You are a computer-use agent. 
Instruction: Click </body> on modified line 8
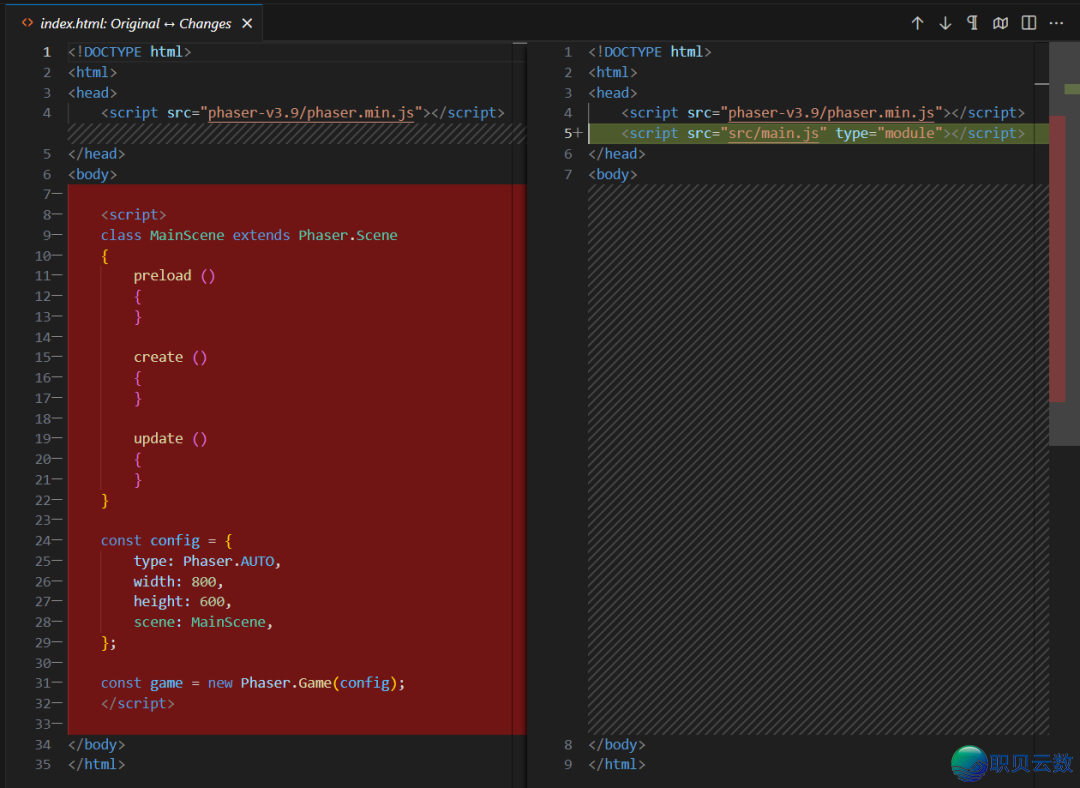click(x=616, y=745)
